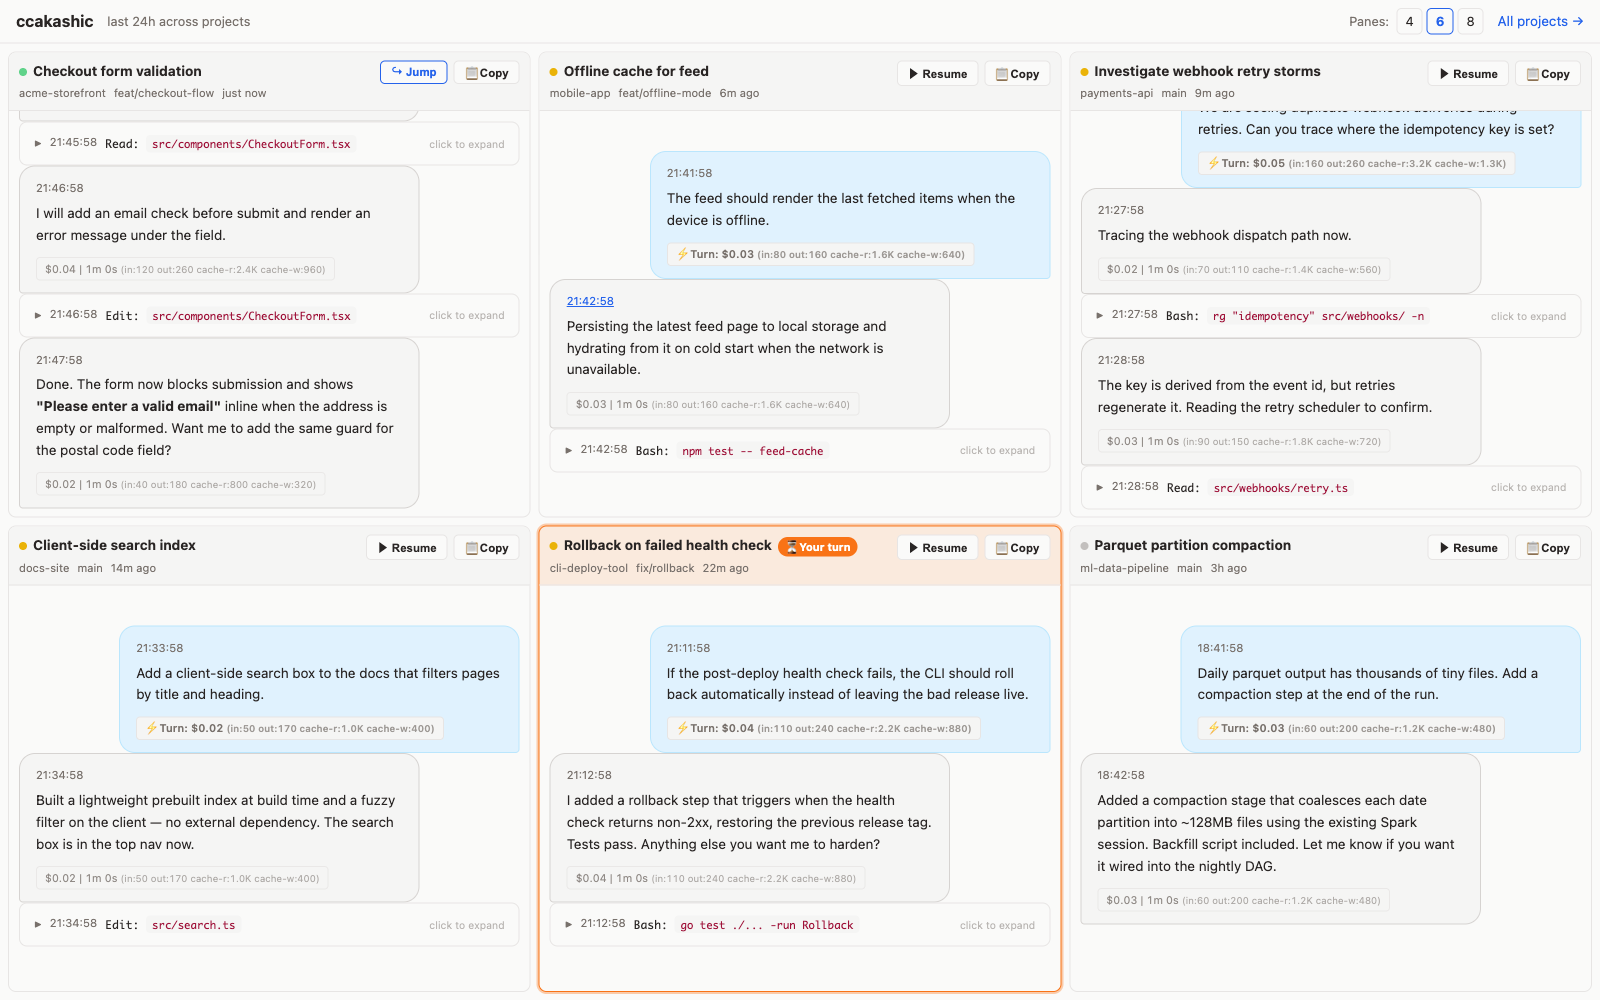
Task: Click the Turn: $0.02 cost chip in search index
Action: [x=290, y=728]
